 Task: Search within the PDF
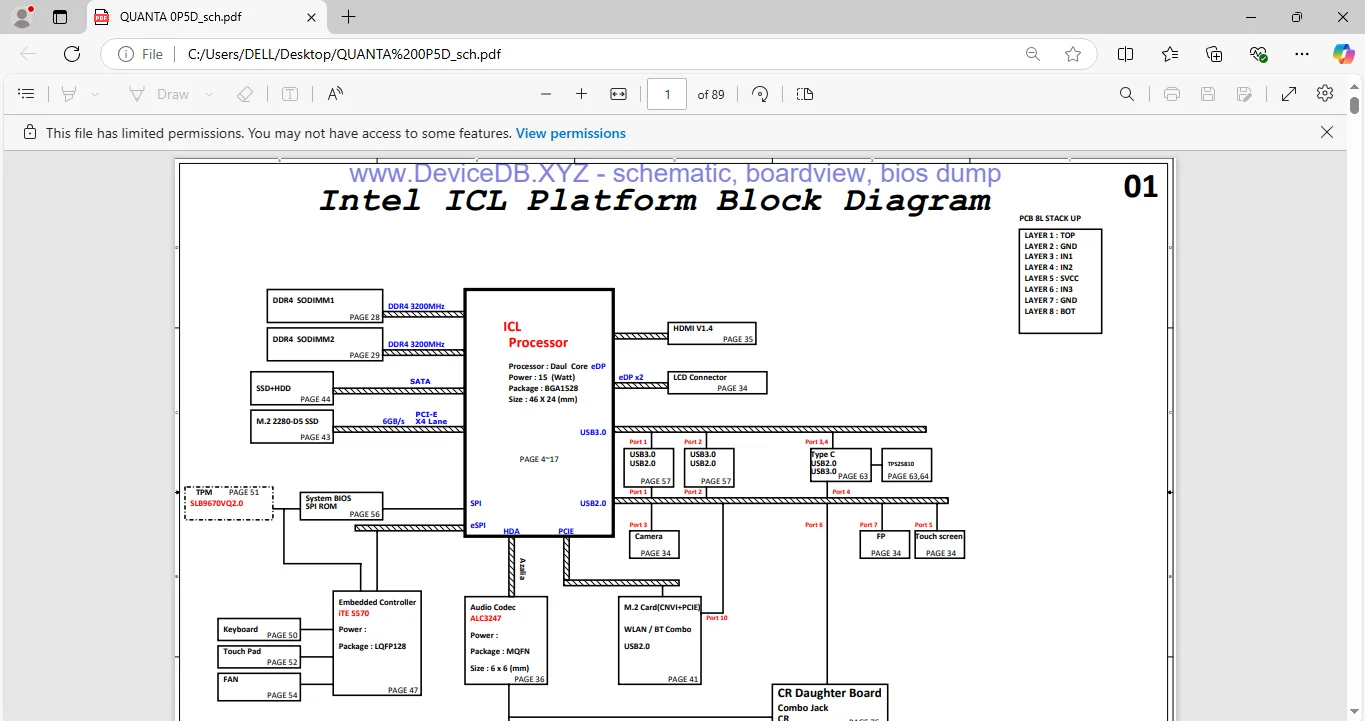tap(1127, 94)
